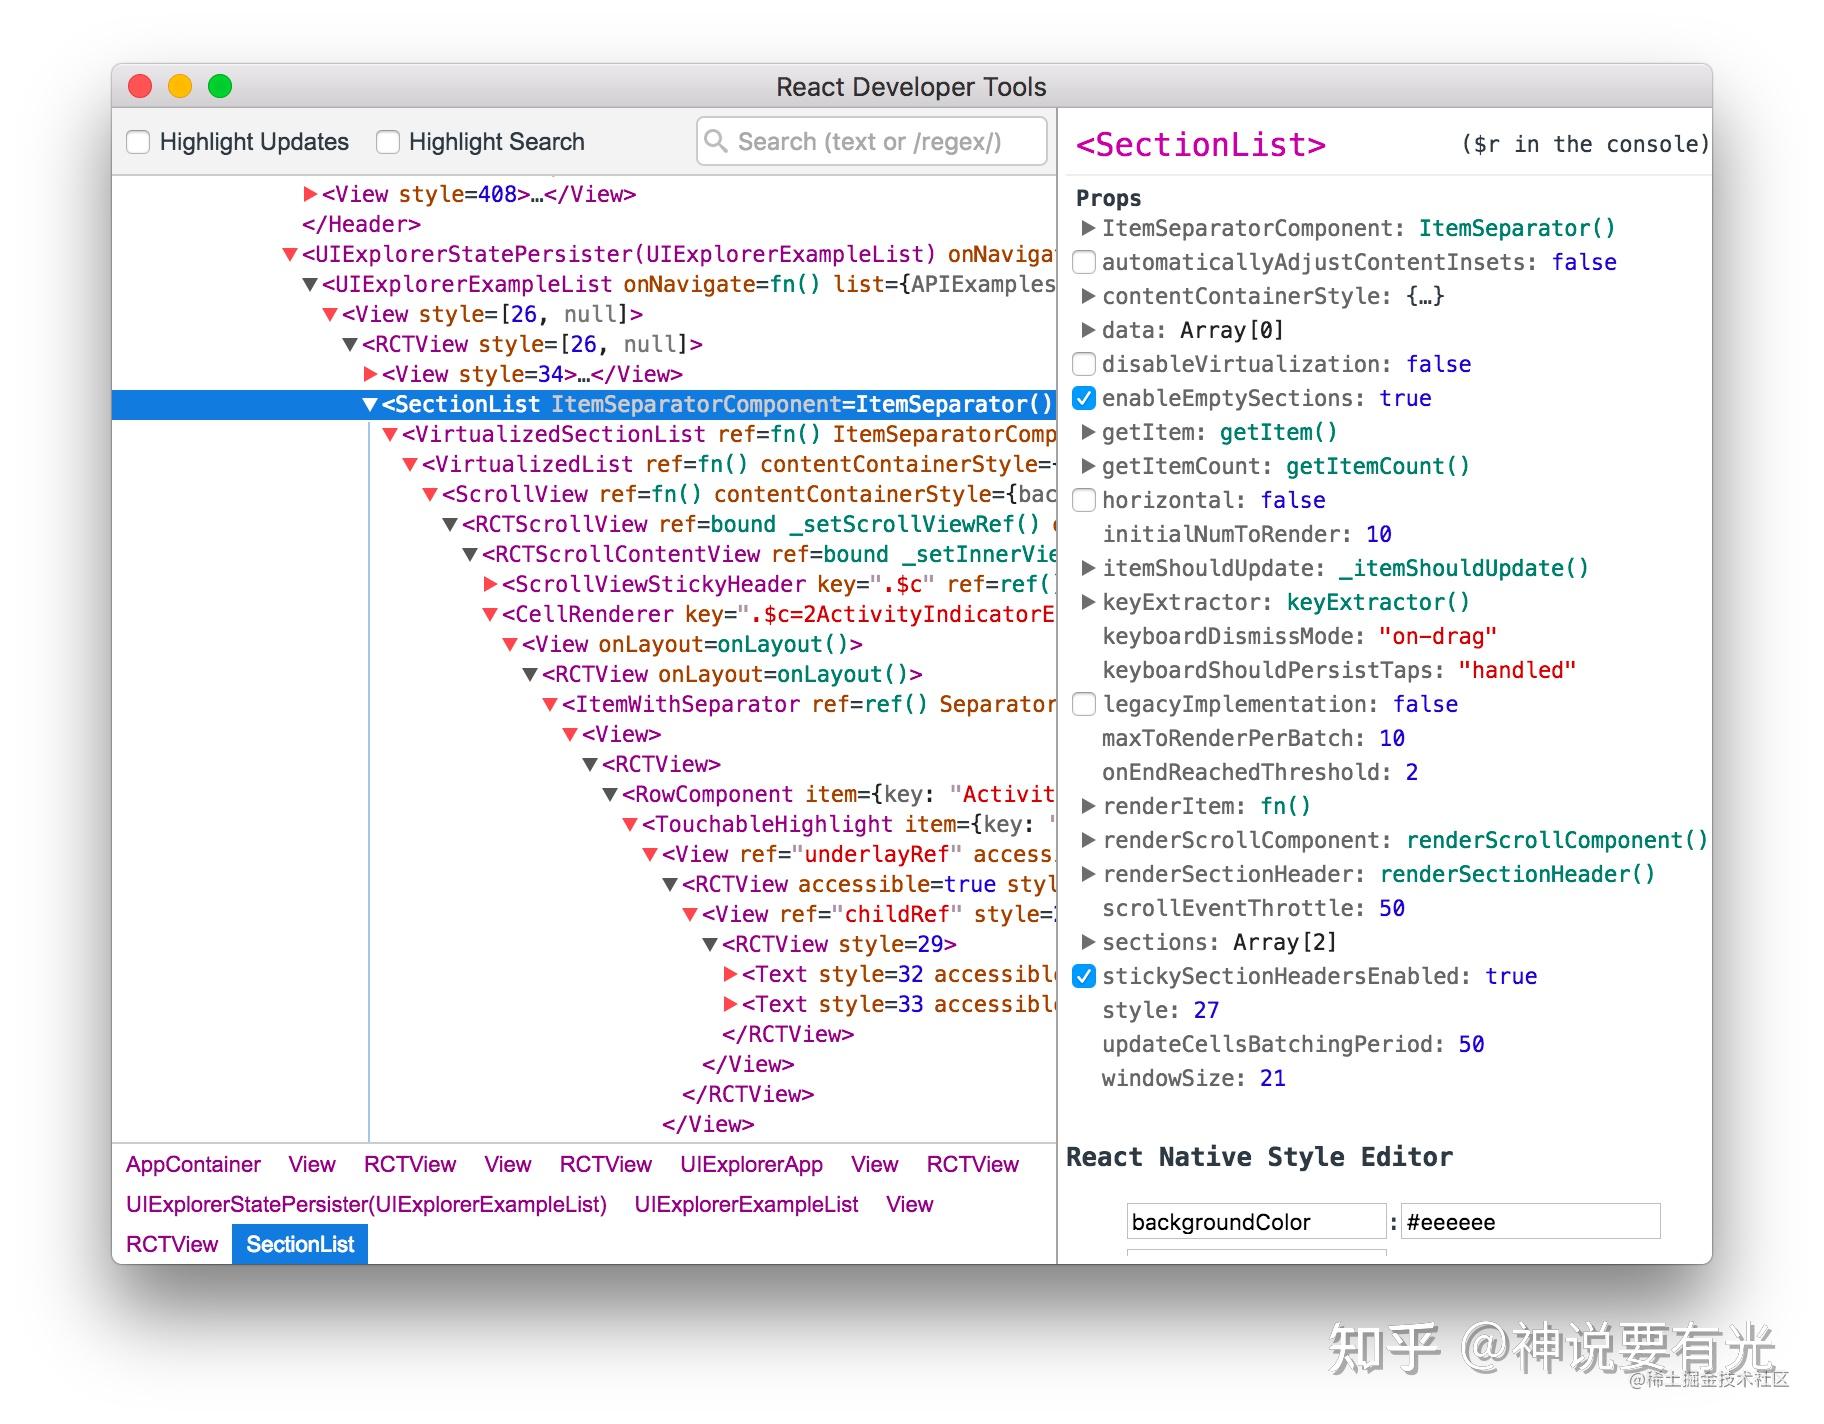Check the legacyImplementation prop
This screenshot has width=1824, height=1424.
click(1083, 704)
